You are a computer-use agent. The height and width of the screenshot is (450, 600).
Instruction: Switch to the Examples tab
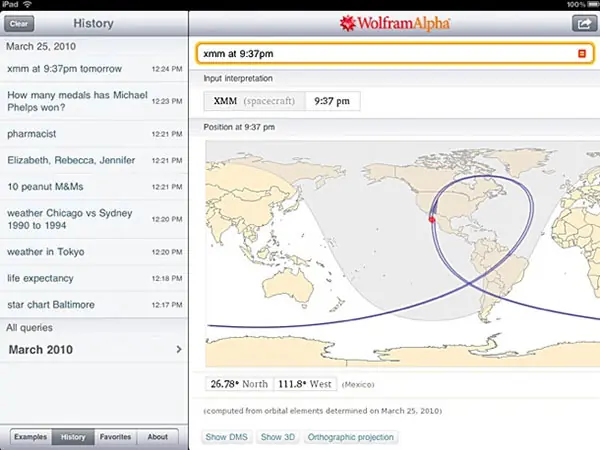click(x=31, y=437)
